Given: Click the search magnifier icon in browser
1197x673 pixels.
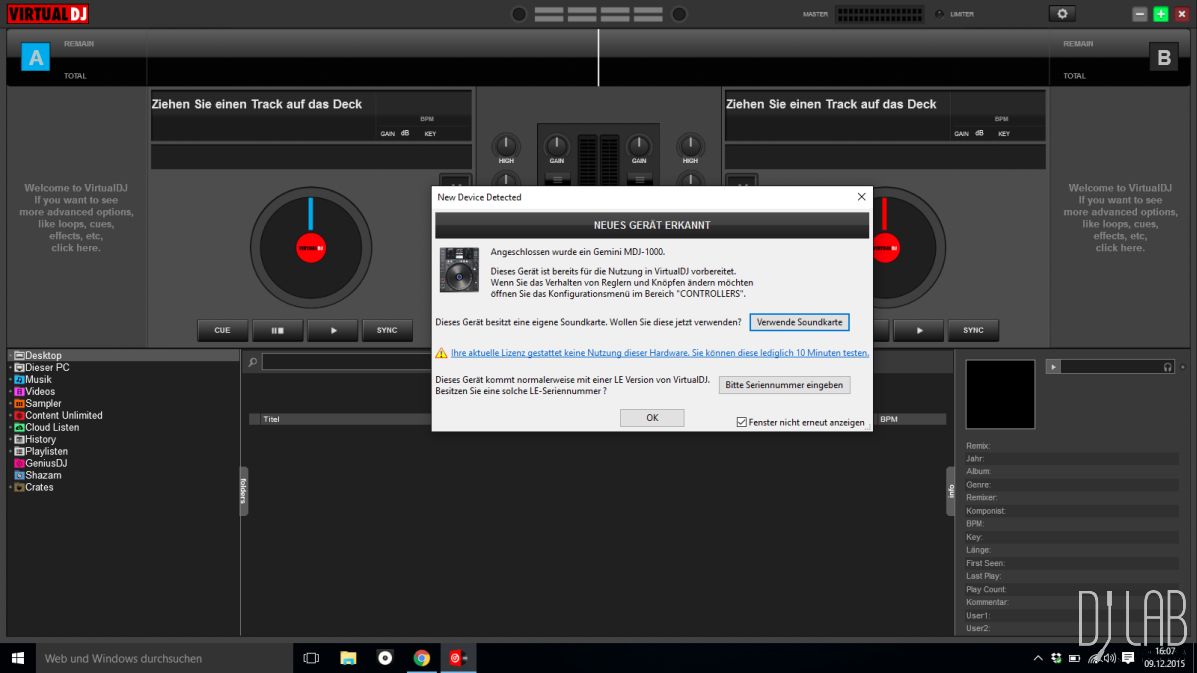Looking at the screenshot, I should pyautogui.click(x=253, y=362).
